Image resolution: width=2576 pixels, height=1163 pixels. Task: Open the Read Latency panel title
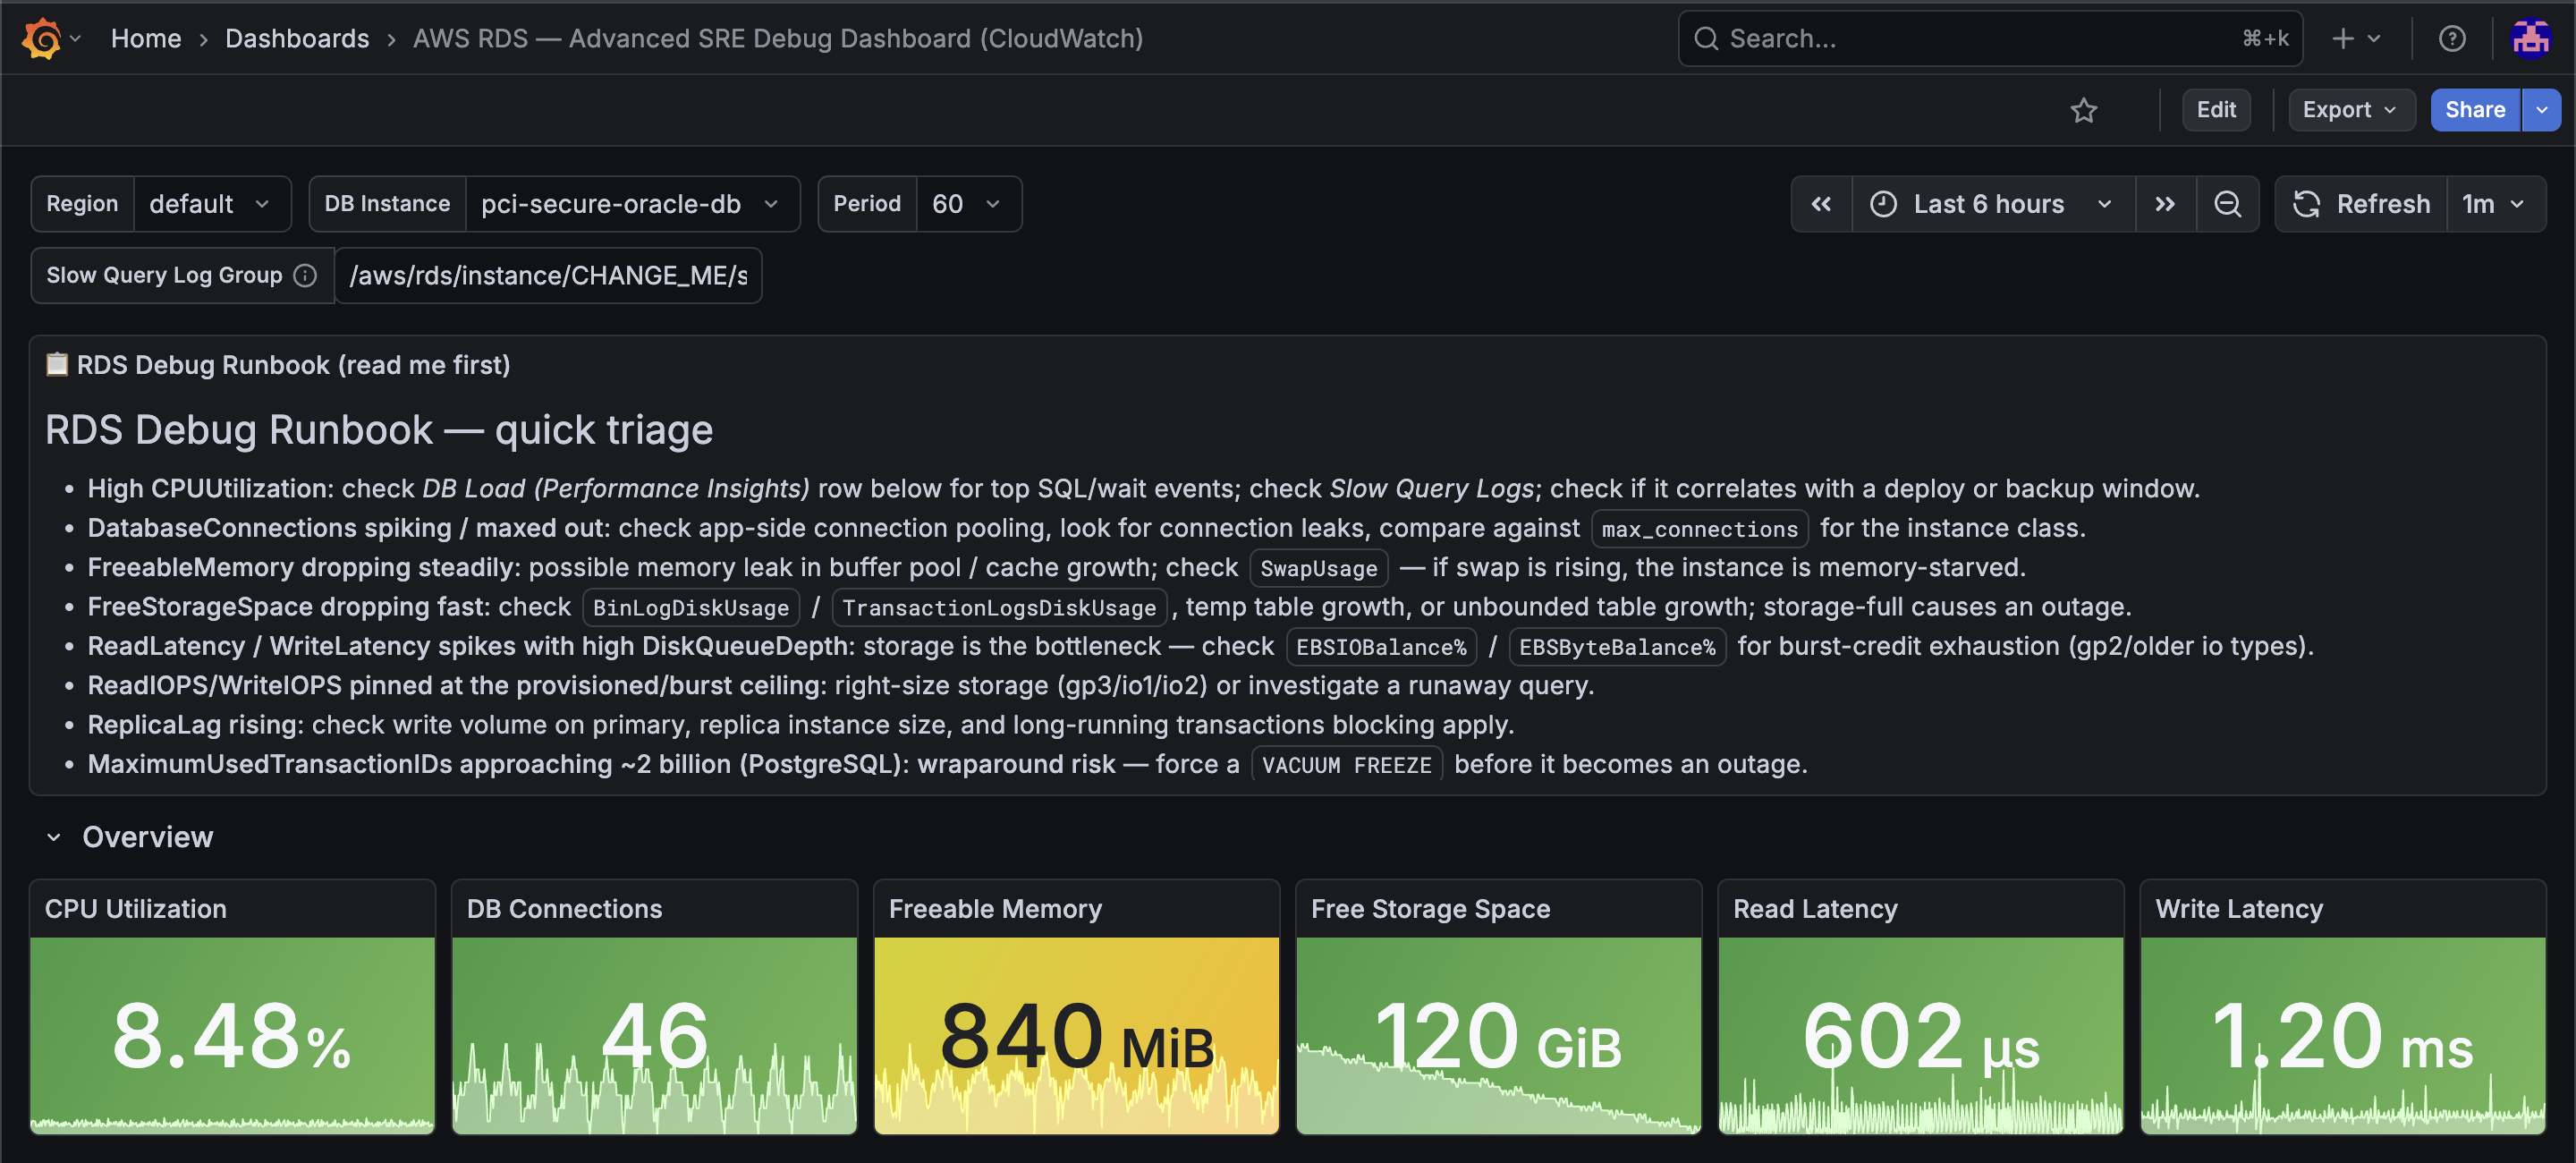tap(1815, 909)
